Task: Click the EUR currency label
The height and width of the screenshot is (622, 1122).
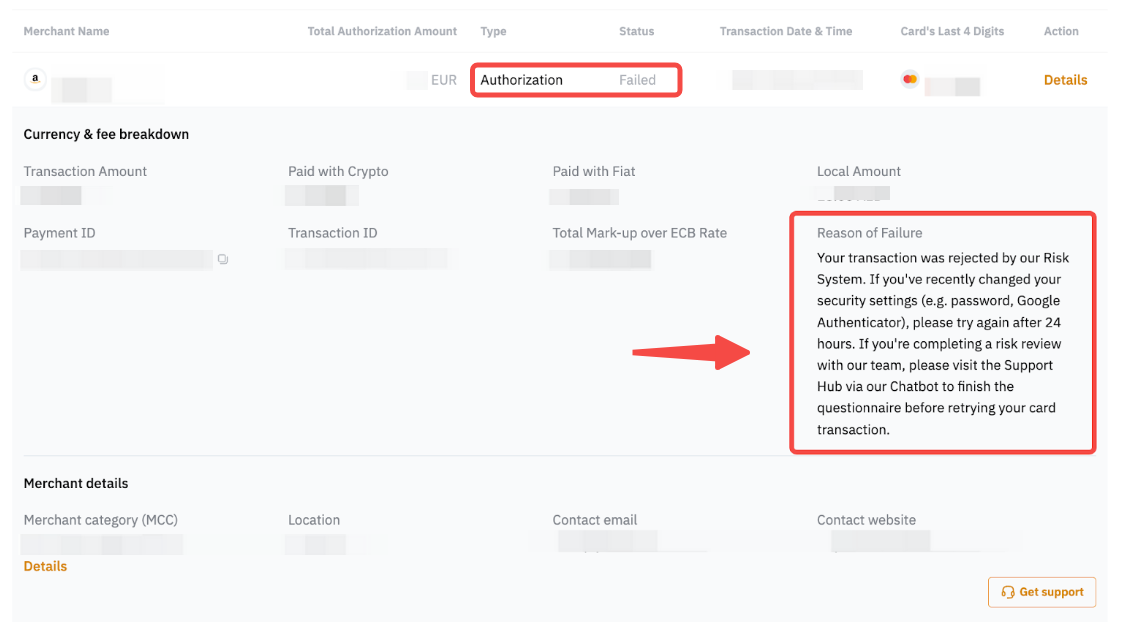Action: pos(444,80)
